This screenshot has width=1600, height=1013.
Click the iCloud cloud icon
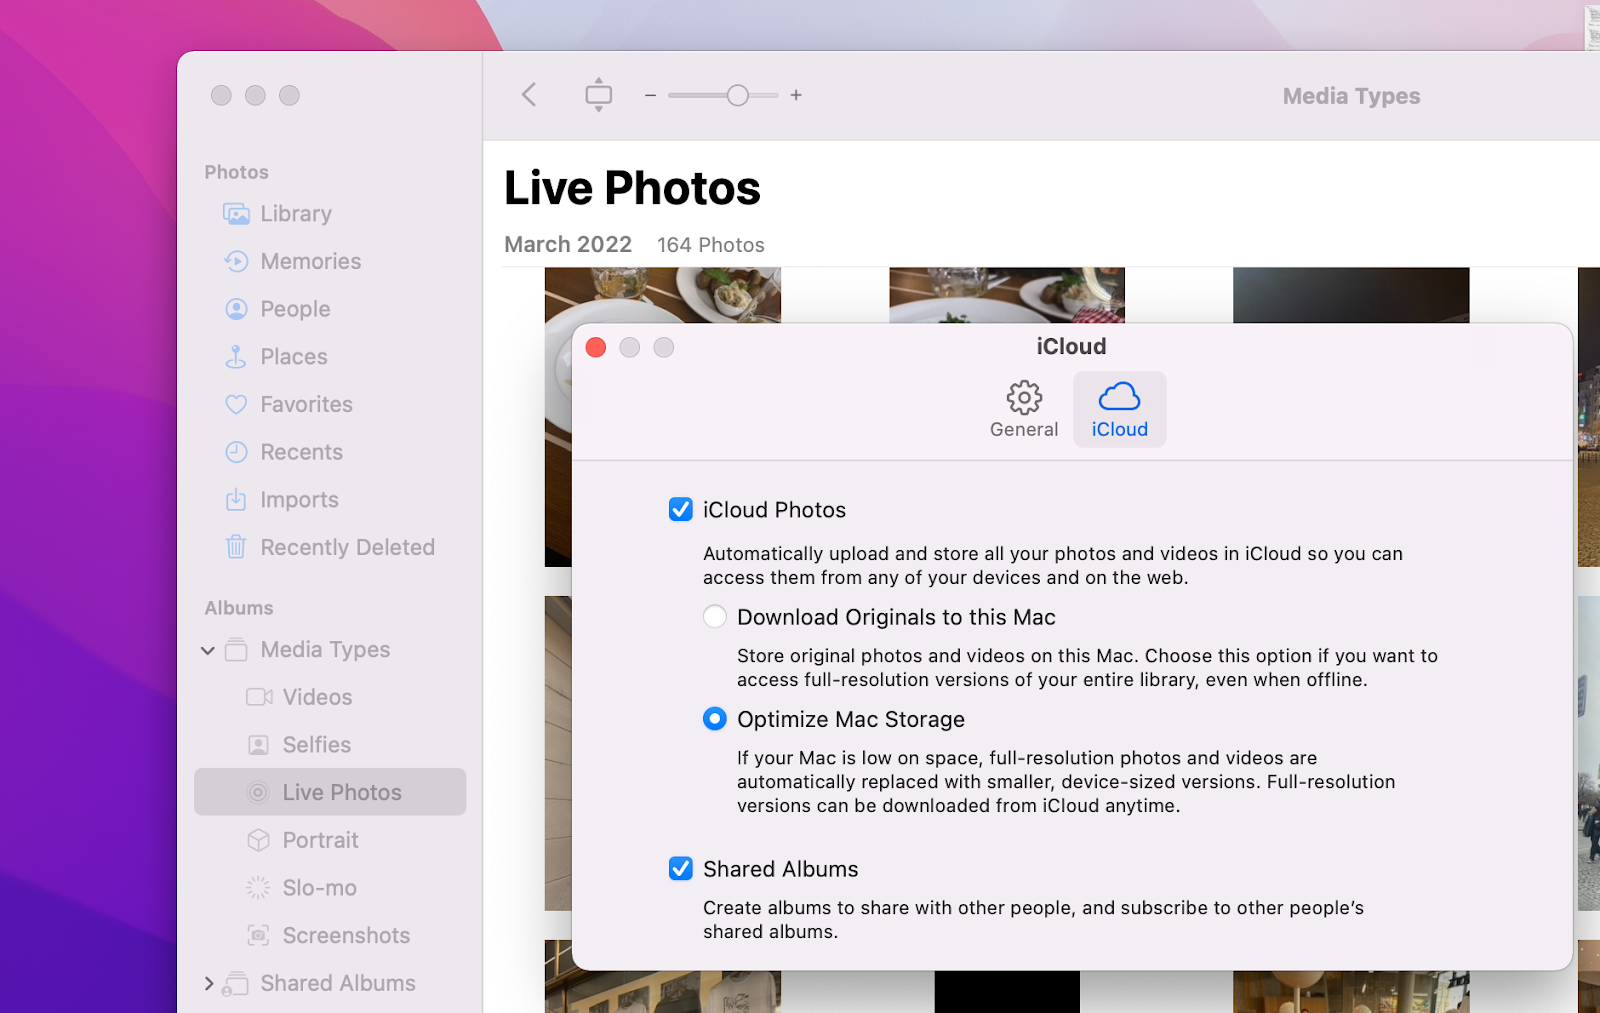click(x=1119, y=397)
